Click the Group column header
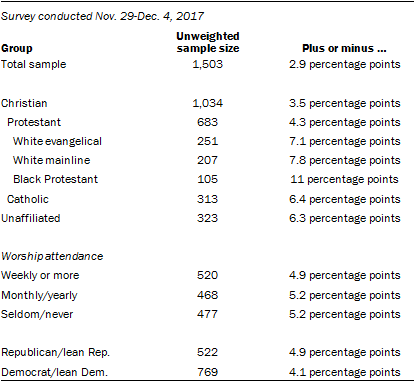416x382 pixels. pos(17,48)
